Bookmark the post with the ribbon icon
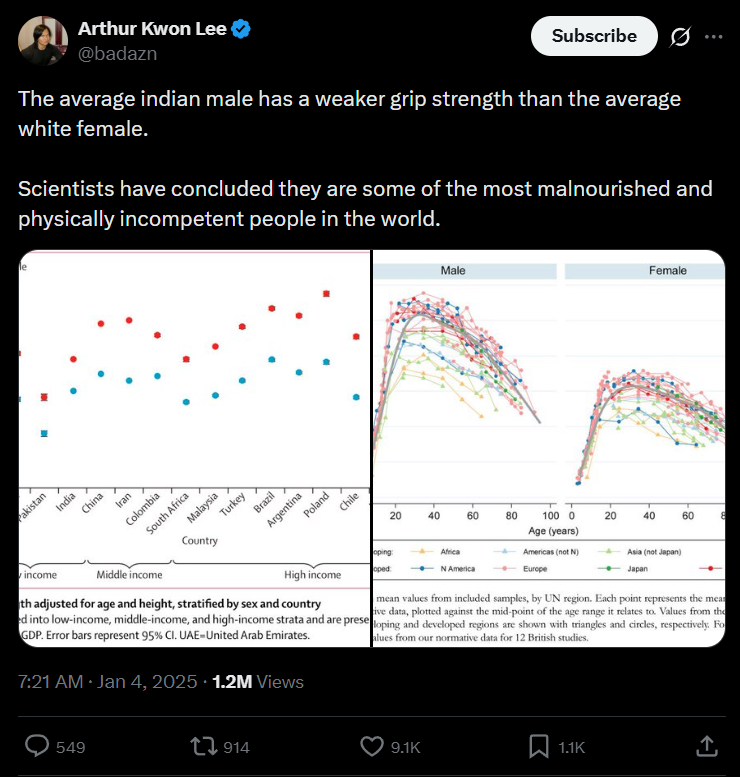This screenshot has height=777, width=740. pyautogui.click(x=538, y=746)
